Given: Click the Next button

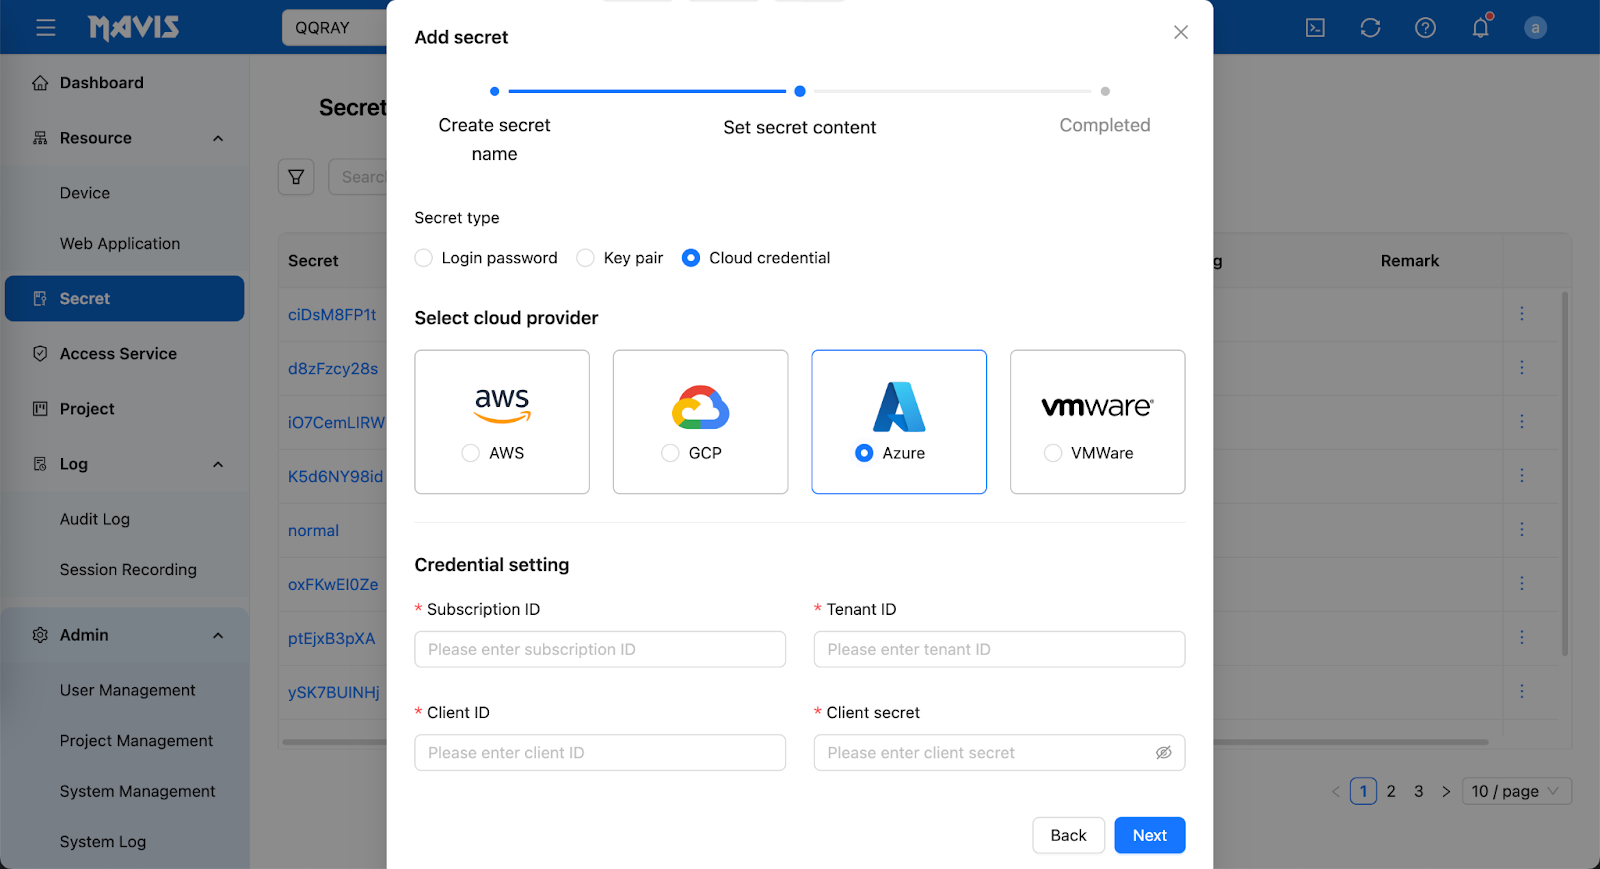Looking at the screenshot, I should 1150,836.
